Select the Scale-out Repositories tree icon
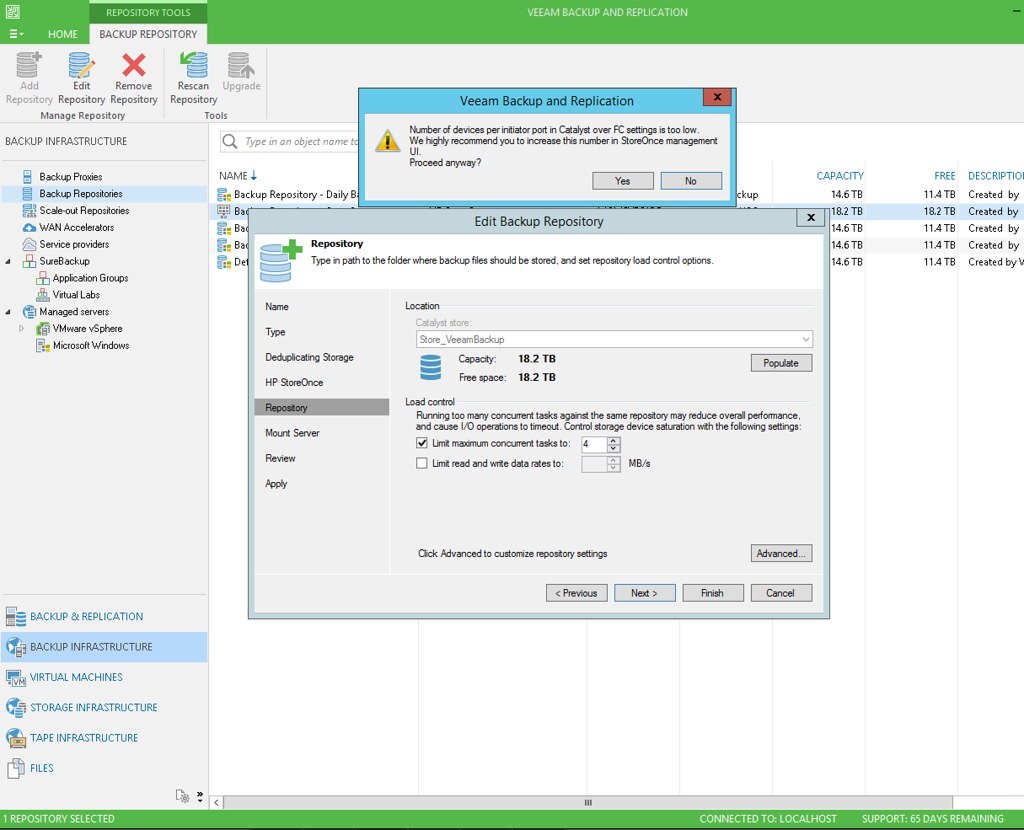The image size is (1024, 830). coord(29,210)
